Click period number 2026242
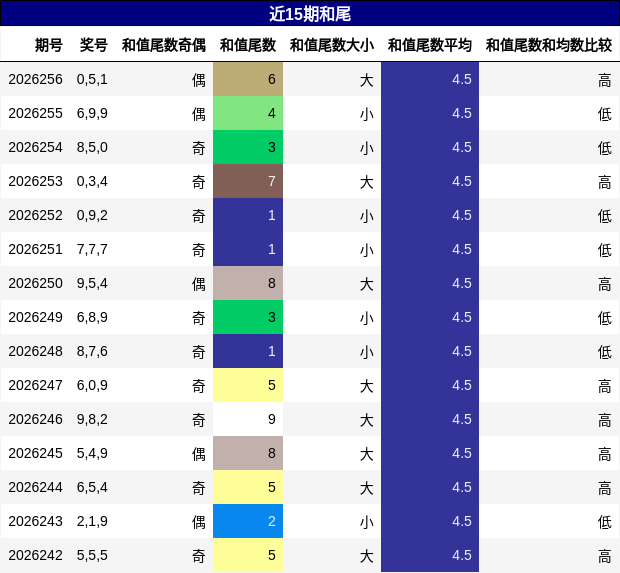Screen dimensions: 620x573 click(x=35, y=555)
